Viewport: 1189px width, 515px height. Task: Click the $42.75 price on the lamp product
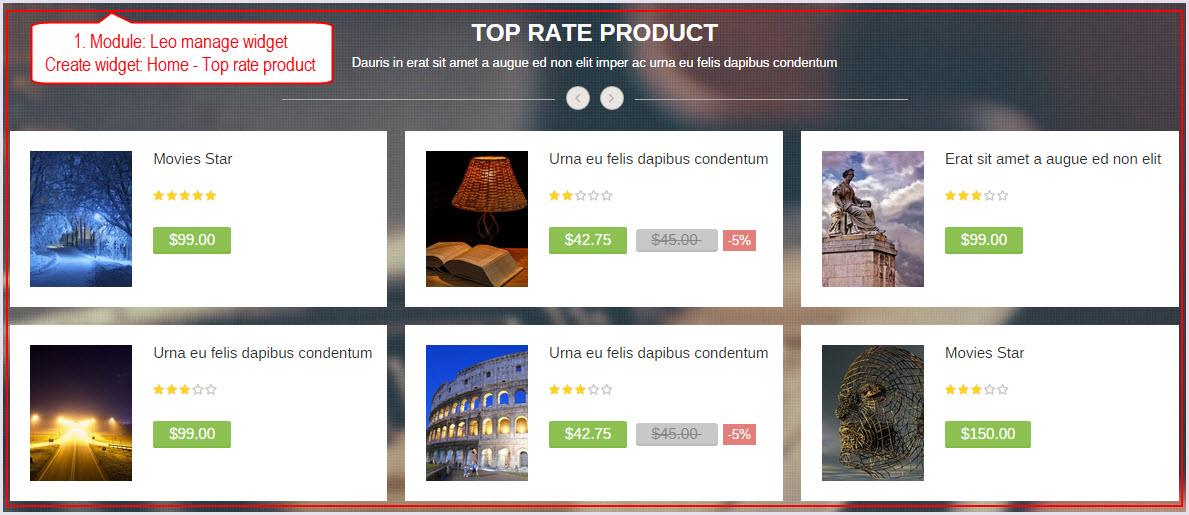[x=588, y=240]
